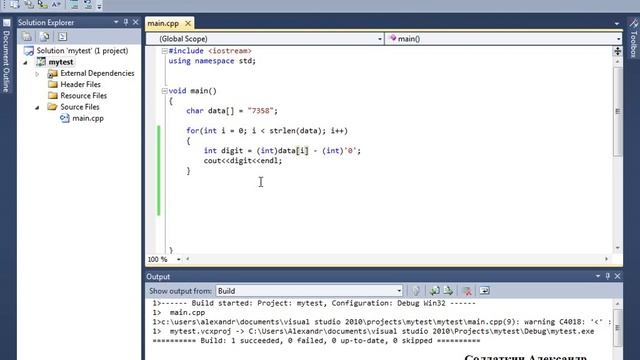
Task: Expand the External Dependencies node
Action: pos(37,74)
